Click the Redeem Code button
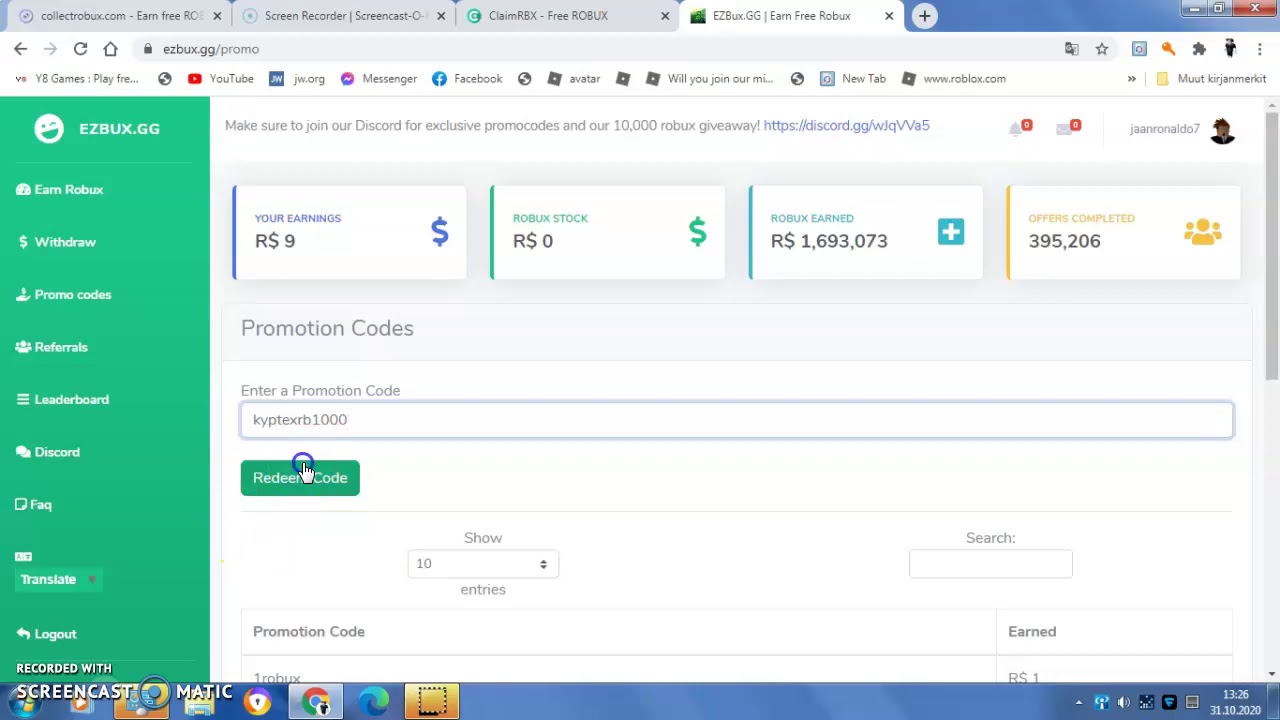1280x720 pixels. tap(300, 478)
